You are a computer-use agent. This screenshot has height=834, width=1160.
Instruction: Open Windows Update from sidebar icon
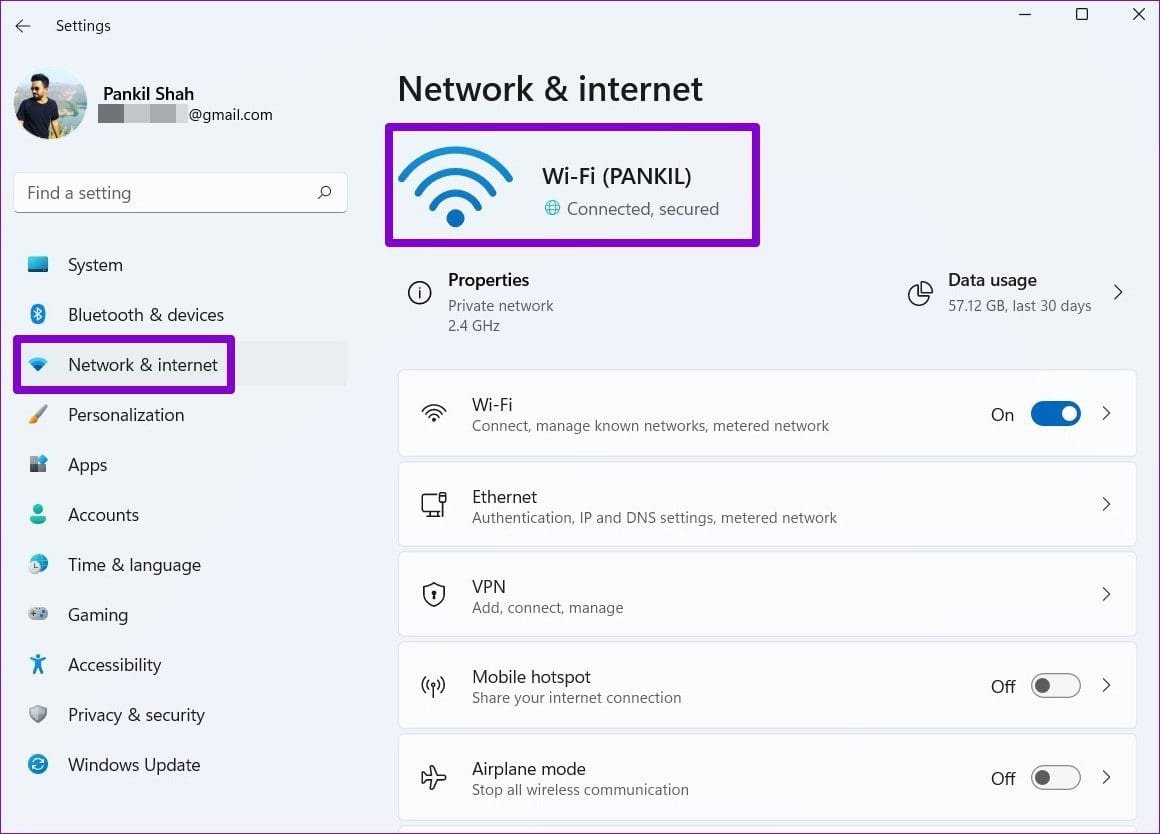click(38, 764)
